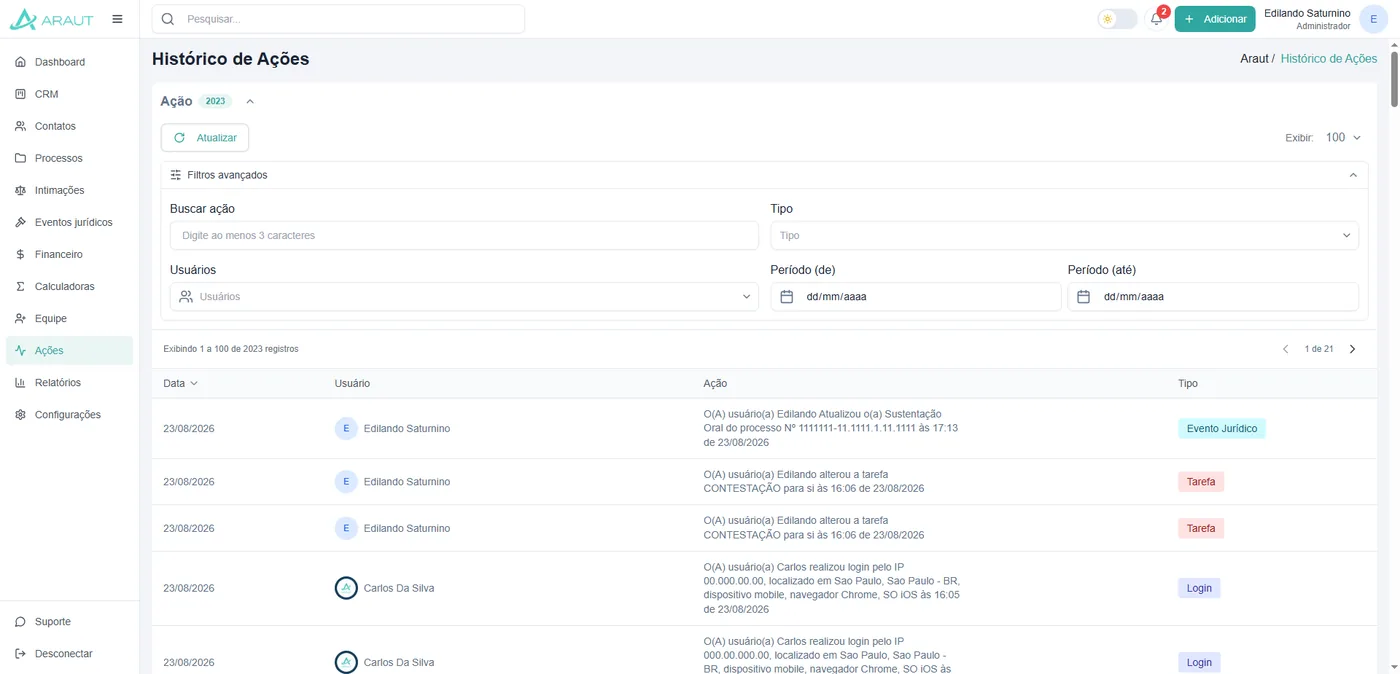Open the Suporte link

(x=69, y=621)
